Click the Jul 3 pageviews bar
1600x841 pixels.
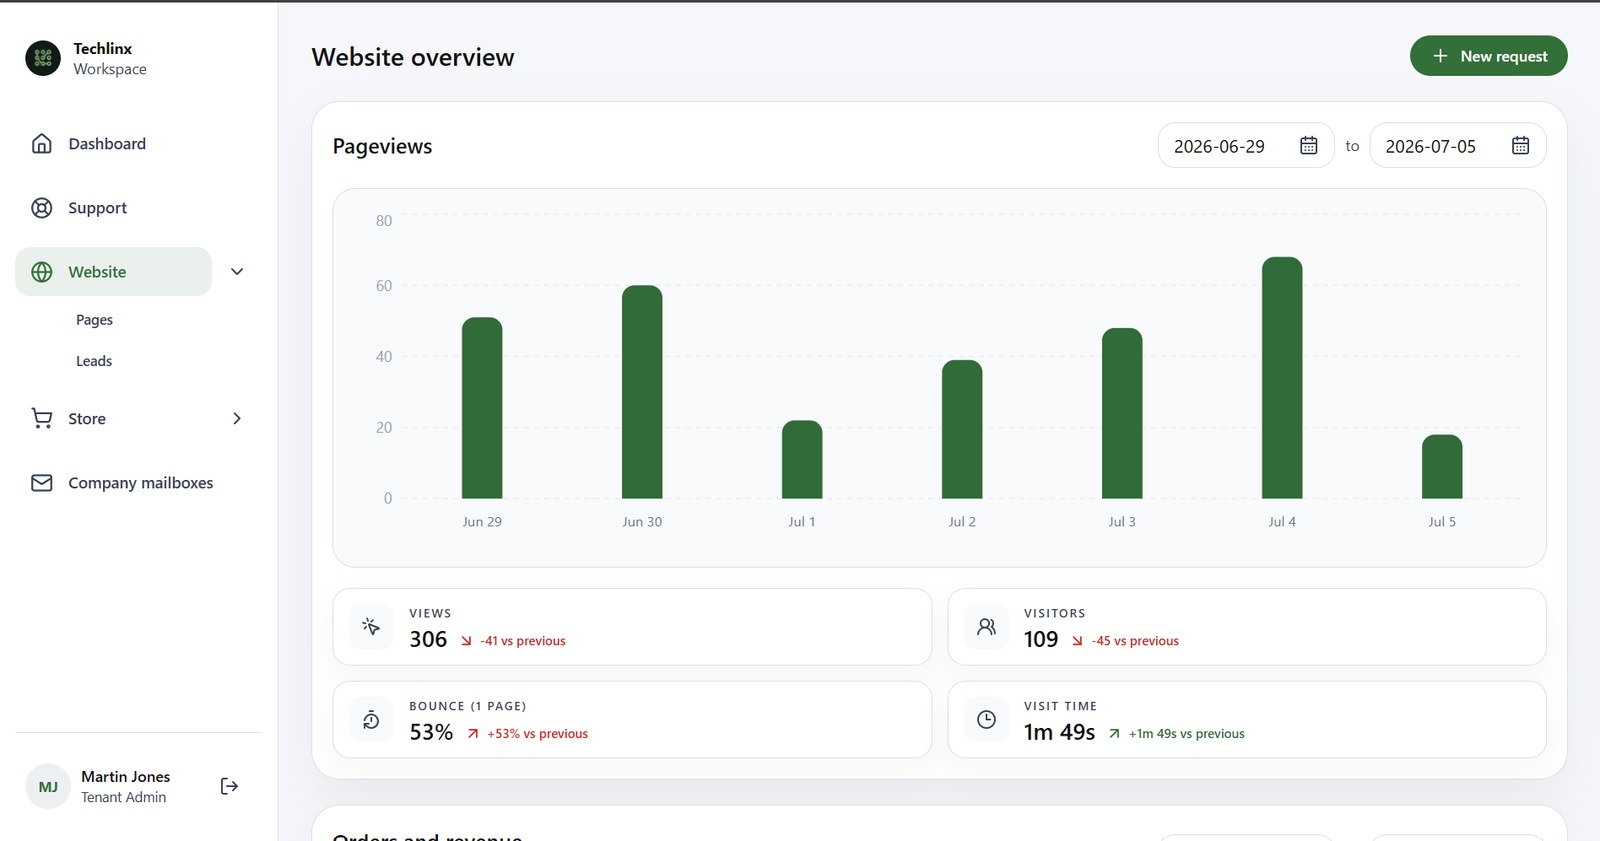pyautogui.click(x=1122, y=413)
